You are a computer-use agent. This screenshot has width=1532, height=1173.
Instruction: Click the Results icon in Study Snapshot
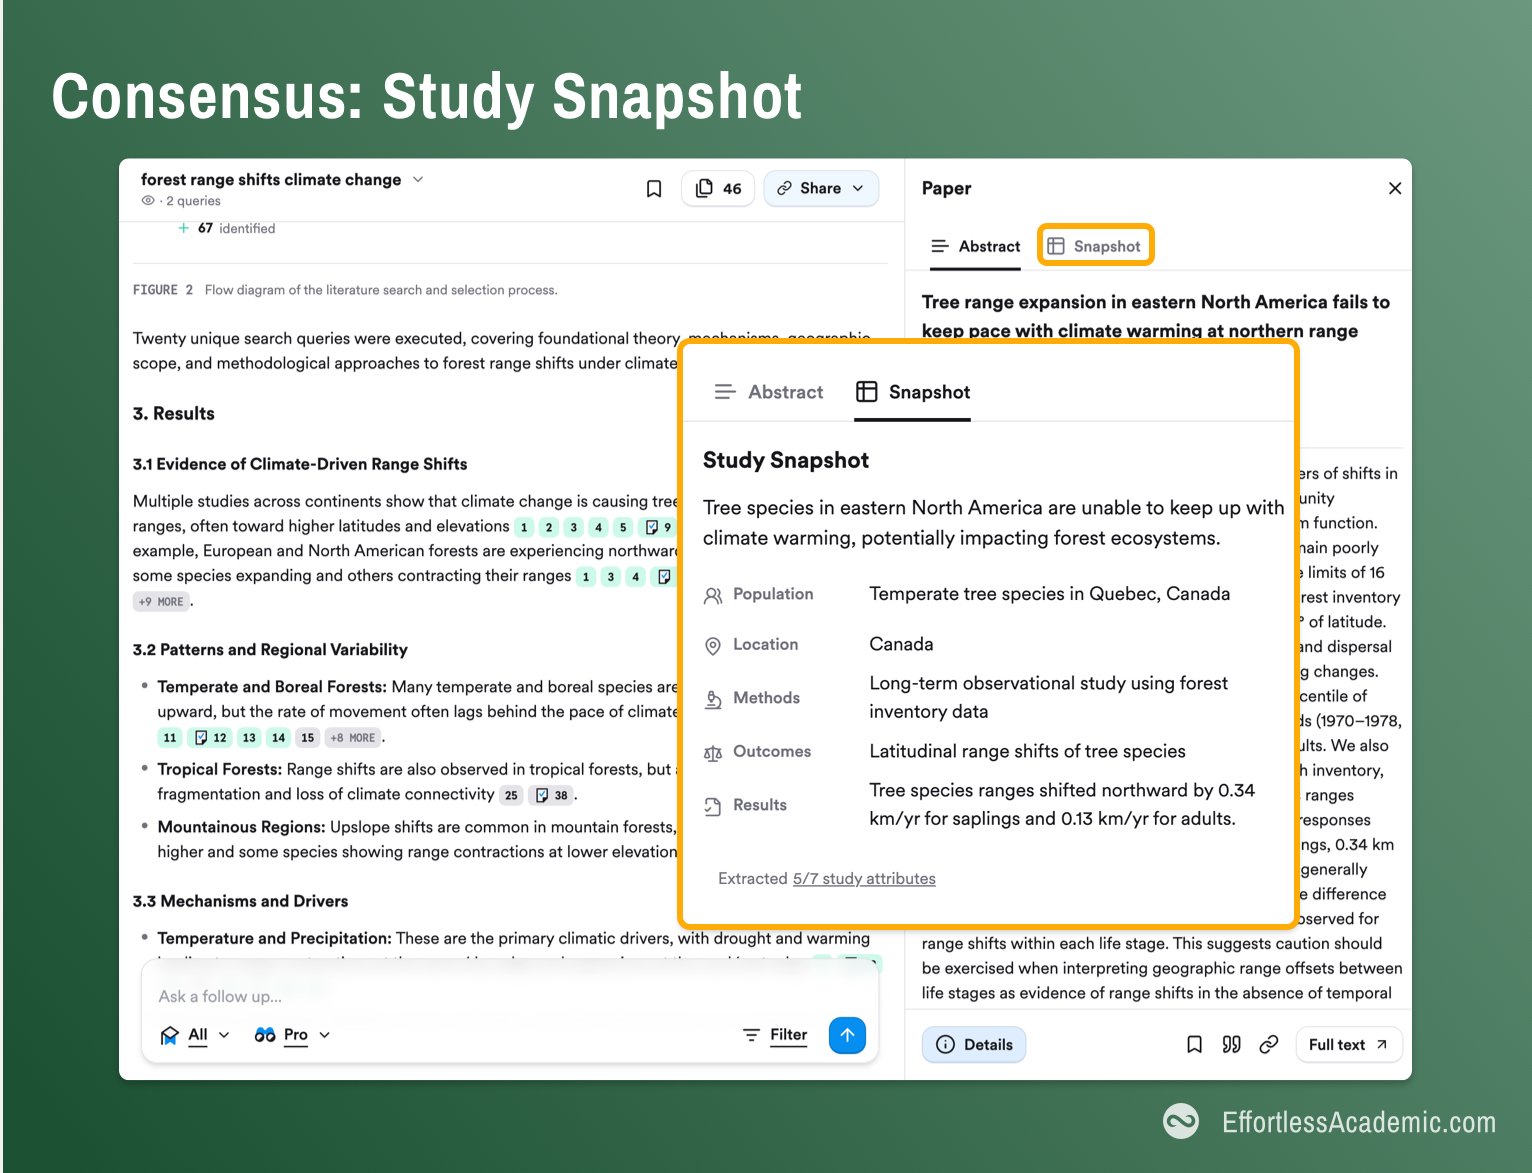[x=713, y=806]
